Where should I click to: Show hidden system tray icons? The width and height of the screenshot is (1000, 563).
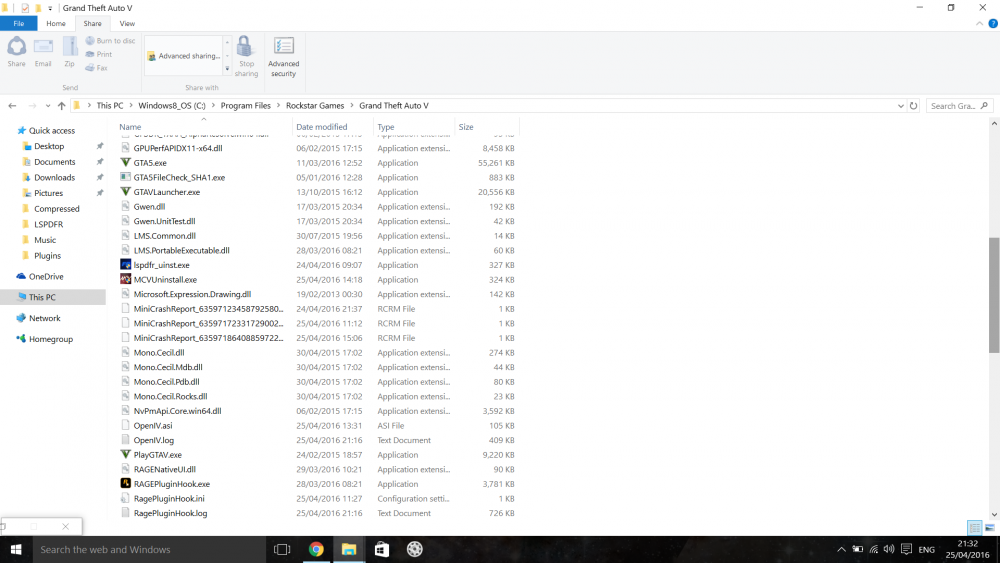pyautogui.click(x=841, y=549)
